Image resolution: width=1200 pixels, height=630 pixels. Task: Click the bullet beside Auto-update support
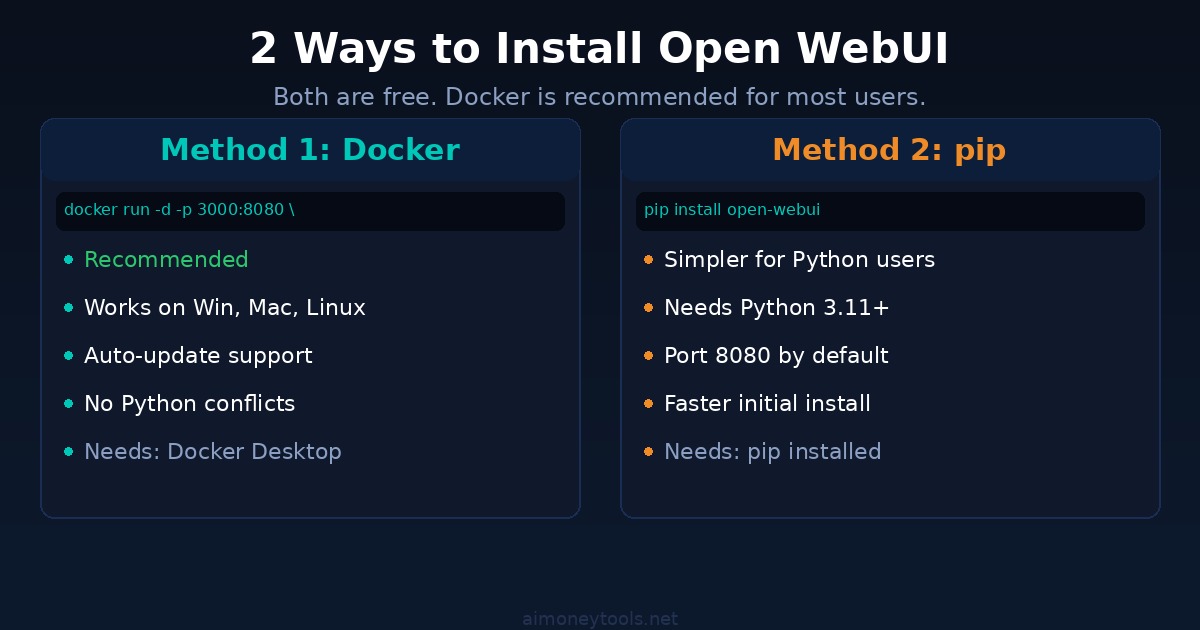click(69, 356)
